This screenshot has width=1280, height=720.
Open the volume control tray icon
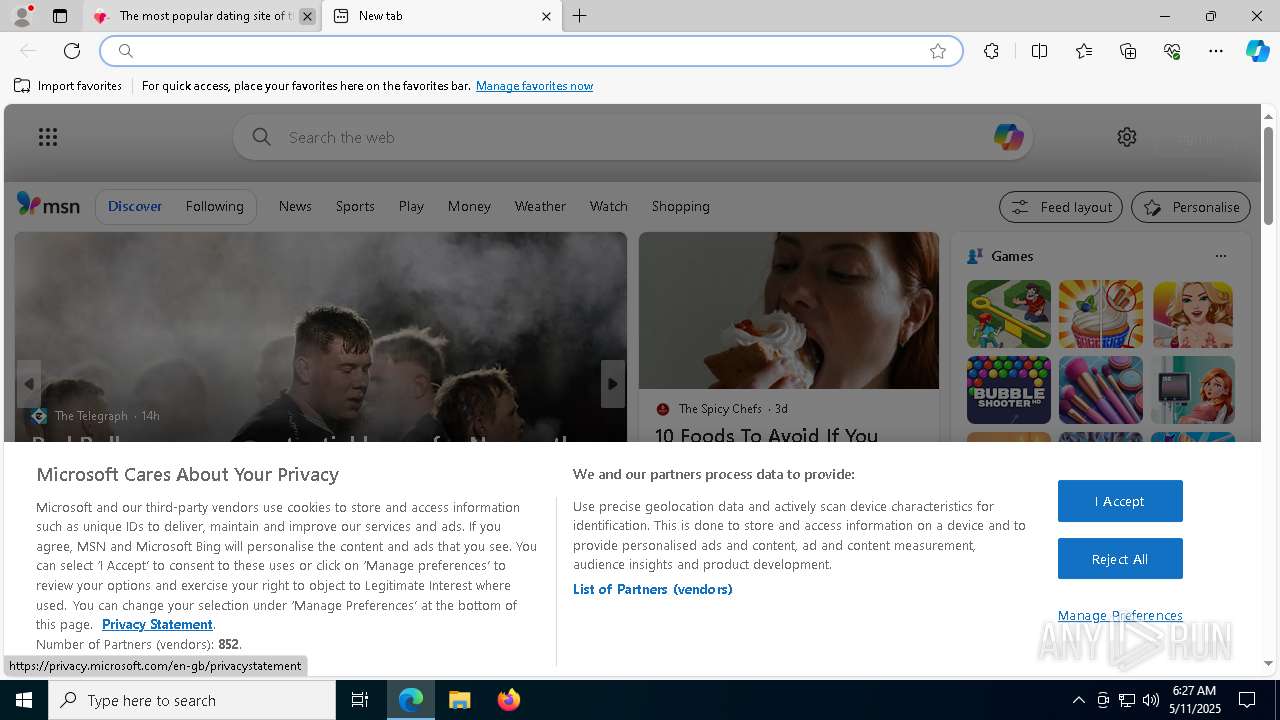coord(1150,700)
